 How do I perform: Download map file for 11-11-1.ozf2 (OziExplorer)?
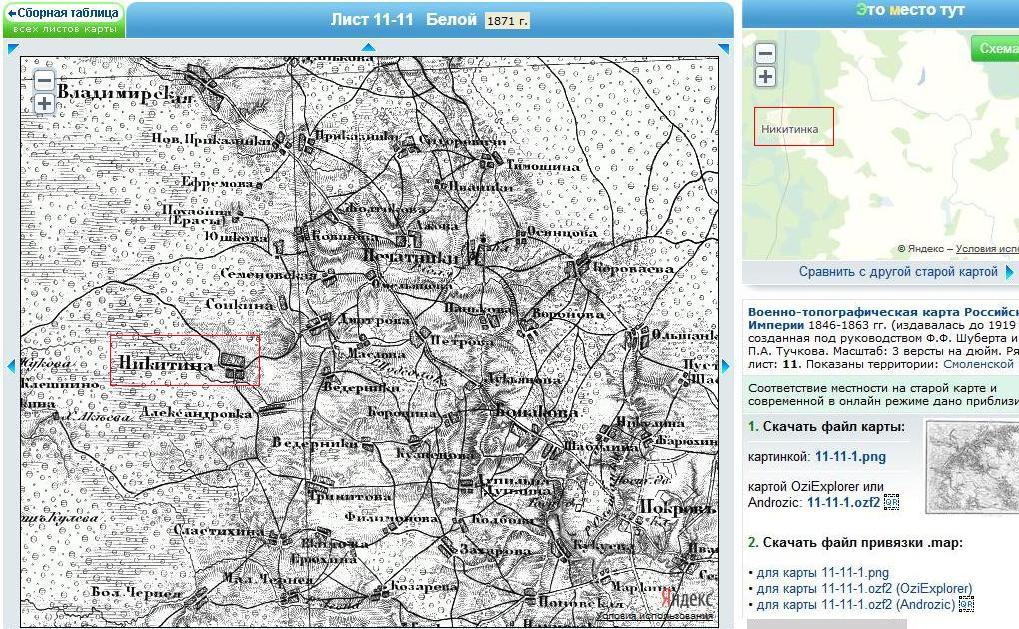(x=864, y=589)
